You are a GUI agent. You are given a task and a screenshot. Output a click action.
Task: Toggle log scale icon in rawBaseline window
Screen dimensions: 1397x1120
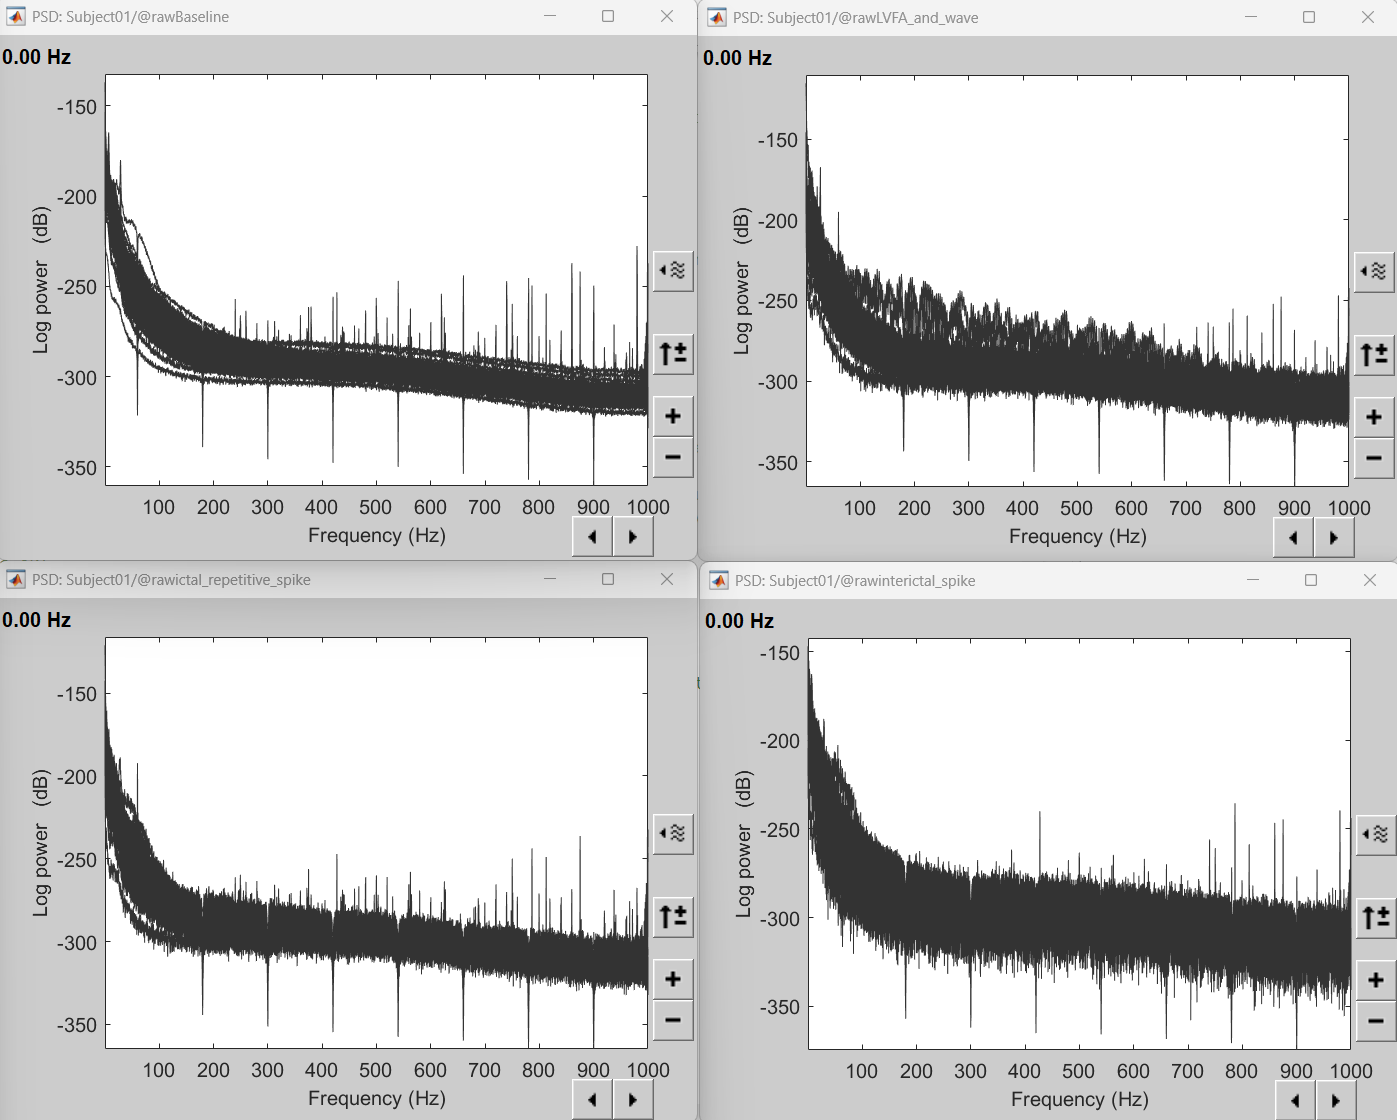tap(673, 271)
